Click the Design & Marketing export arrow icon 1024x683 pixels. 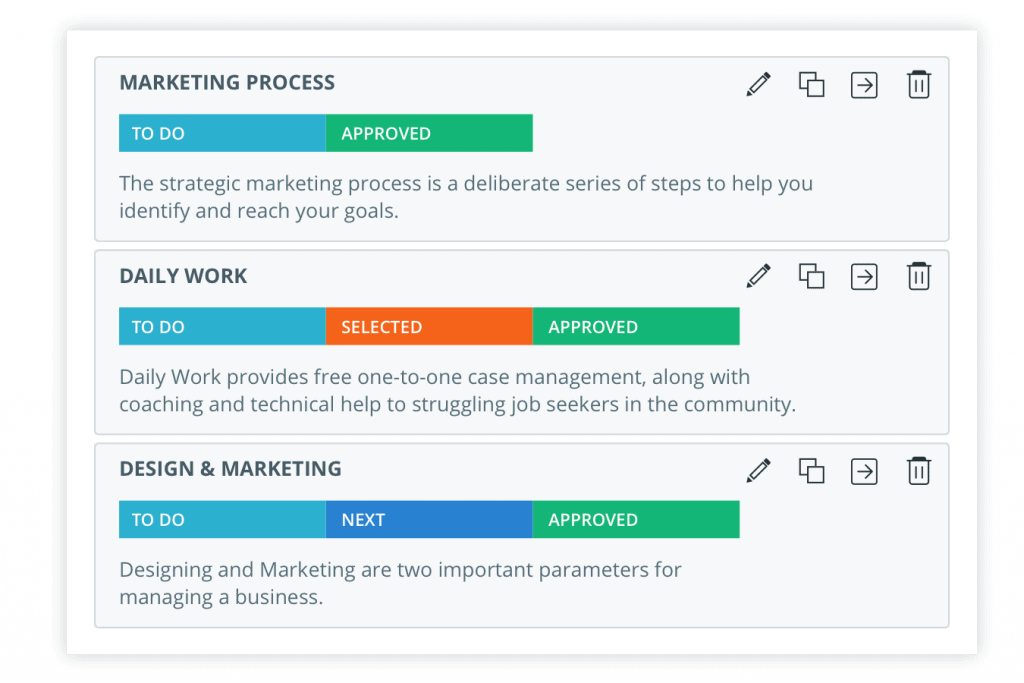tap(864, 471)
